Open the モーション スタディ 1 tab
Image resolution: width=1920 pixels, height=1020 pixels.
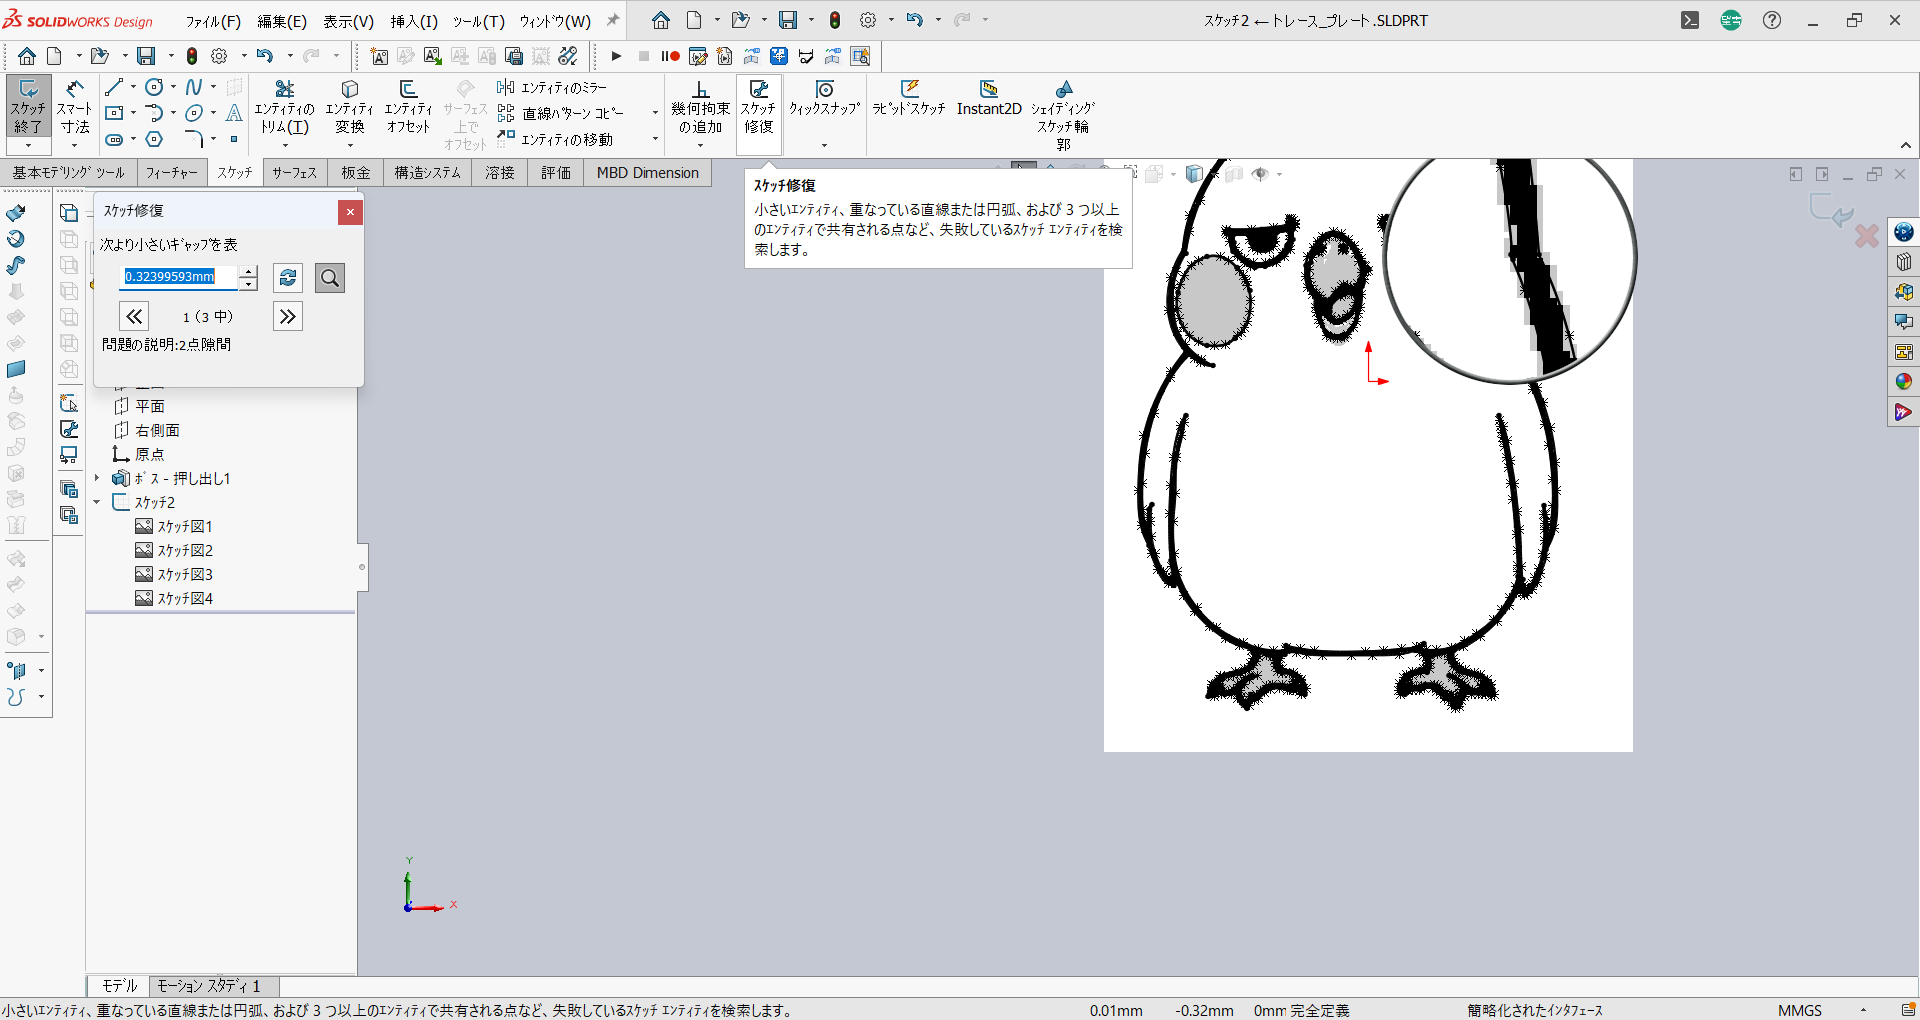tap(209, 986)
